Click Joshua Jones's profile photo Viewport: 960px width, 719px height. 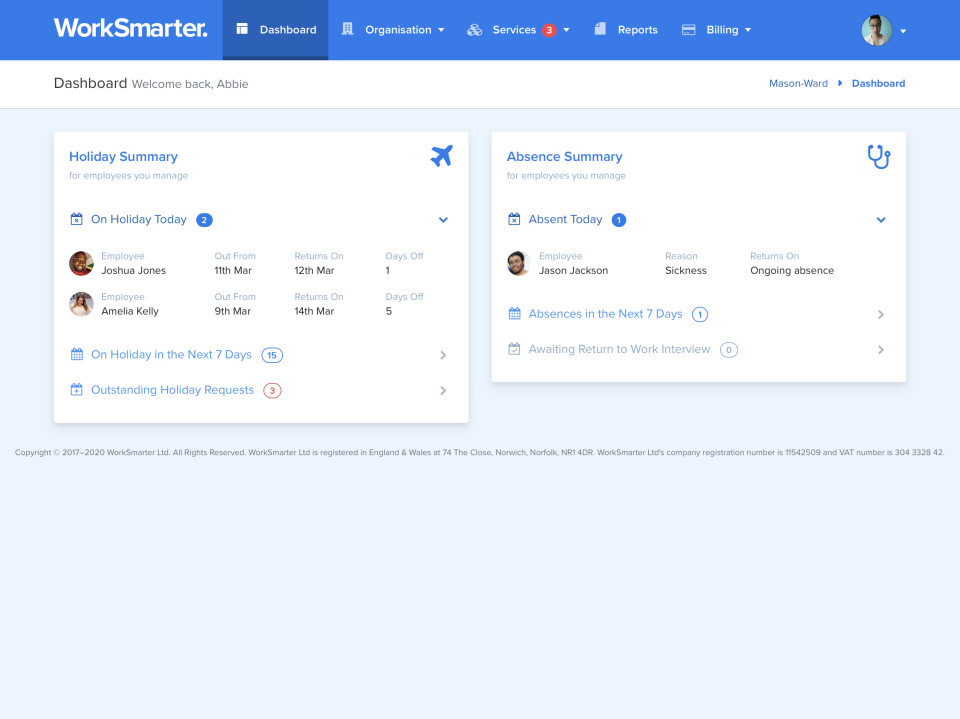click(81, 262)
